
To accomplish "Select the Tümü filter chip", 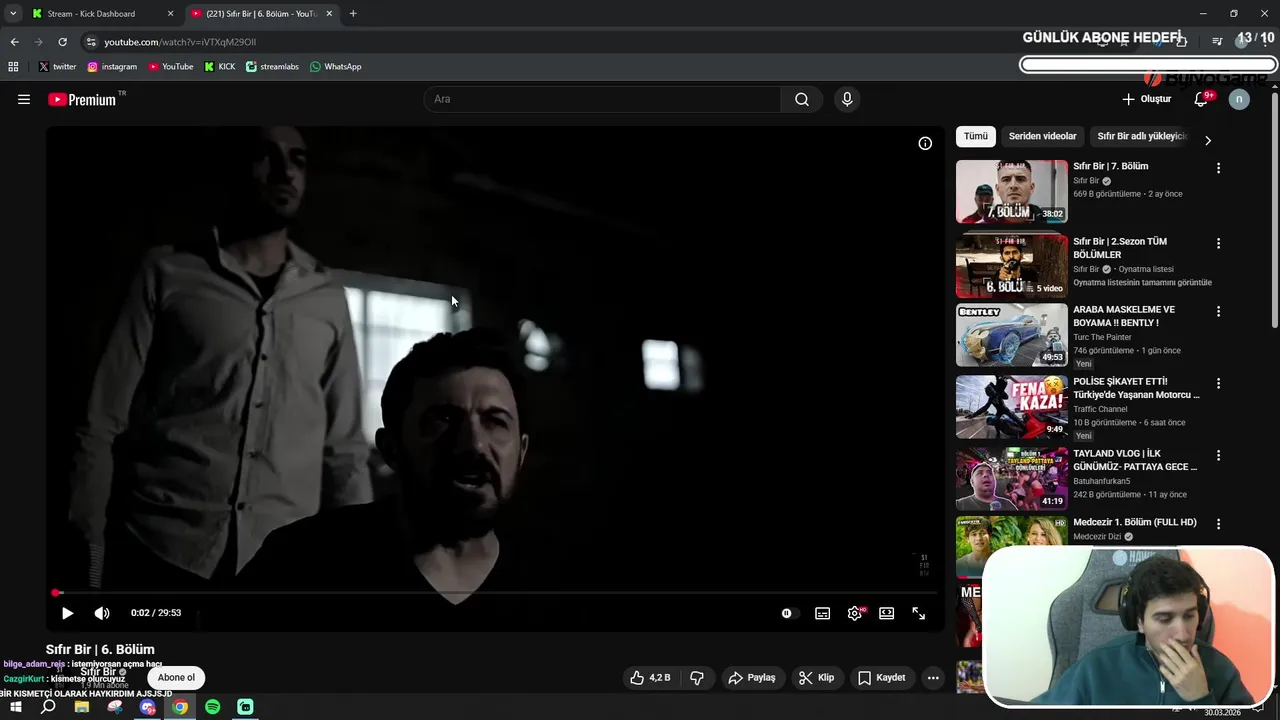I will click(975, 136).
